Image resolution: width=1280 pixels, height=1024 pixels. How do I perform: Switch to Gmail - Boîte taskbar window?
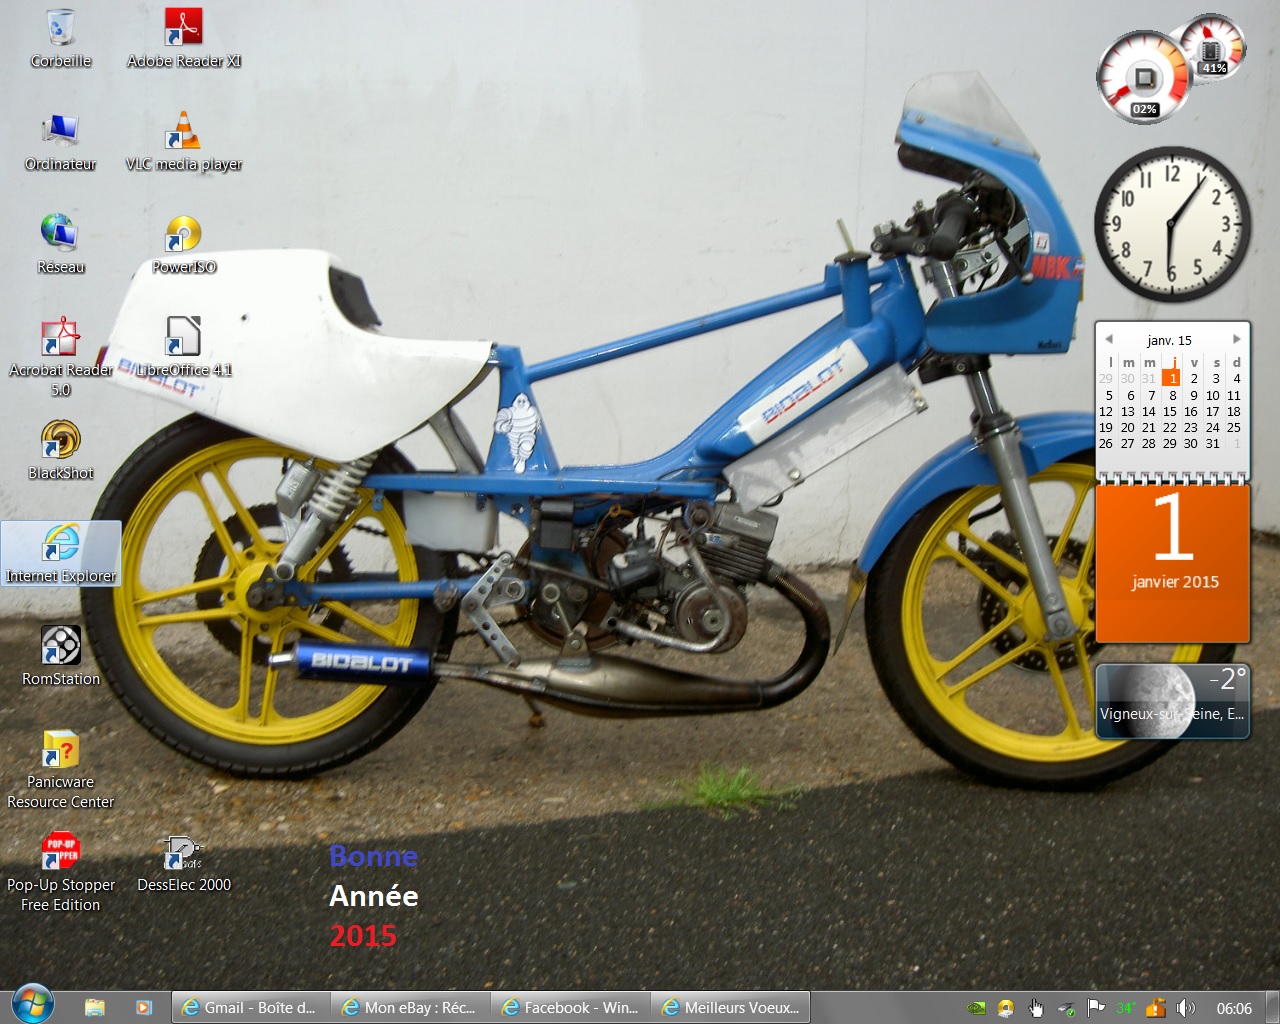coord(251,1007)
